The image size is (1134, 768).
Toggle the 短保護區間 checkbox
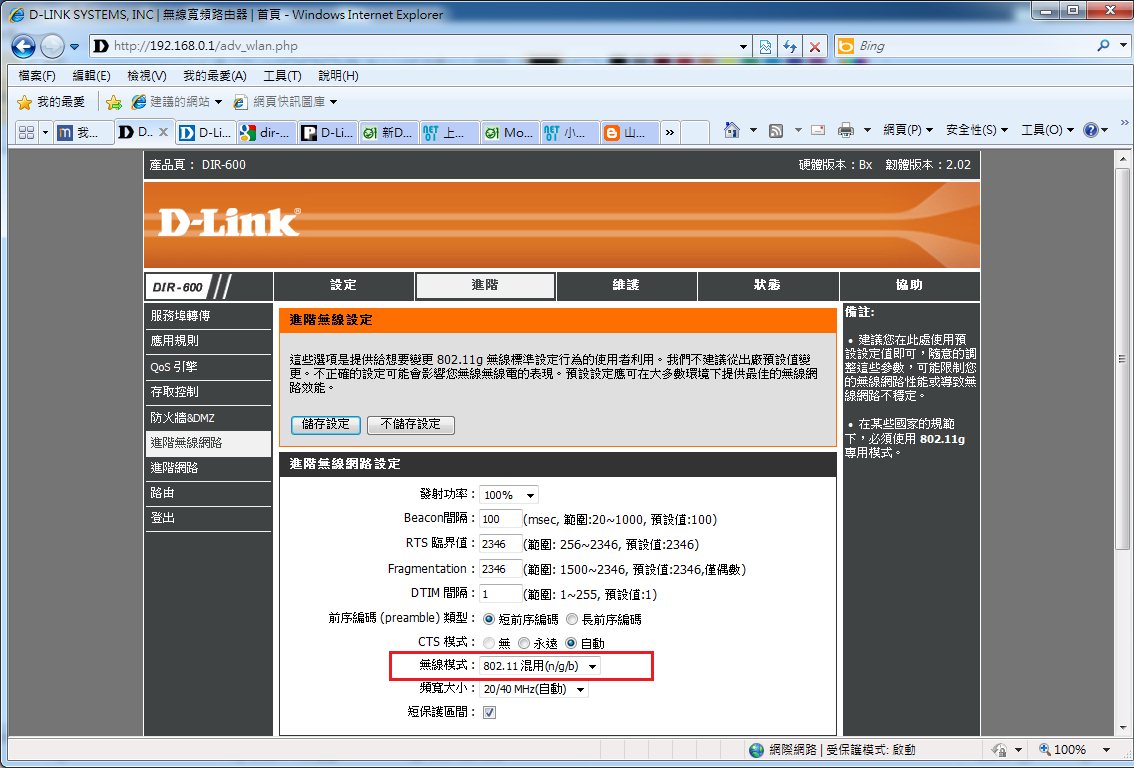click(x=489, y=712)
